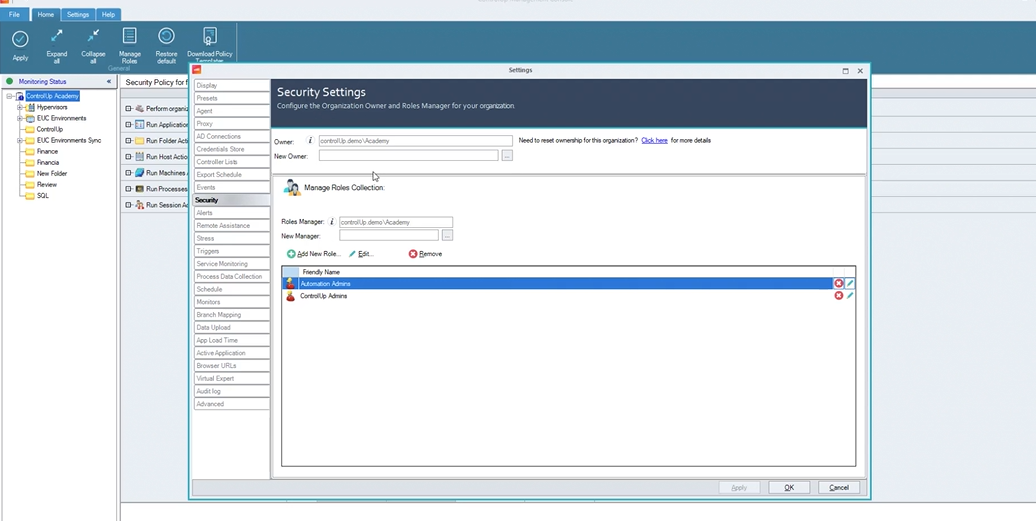Screen dimensions: 1036x521
Task: Click the Friendly Name column header
Action: 567,271
